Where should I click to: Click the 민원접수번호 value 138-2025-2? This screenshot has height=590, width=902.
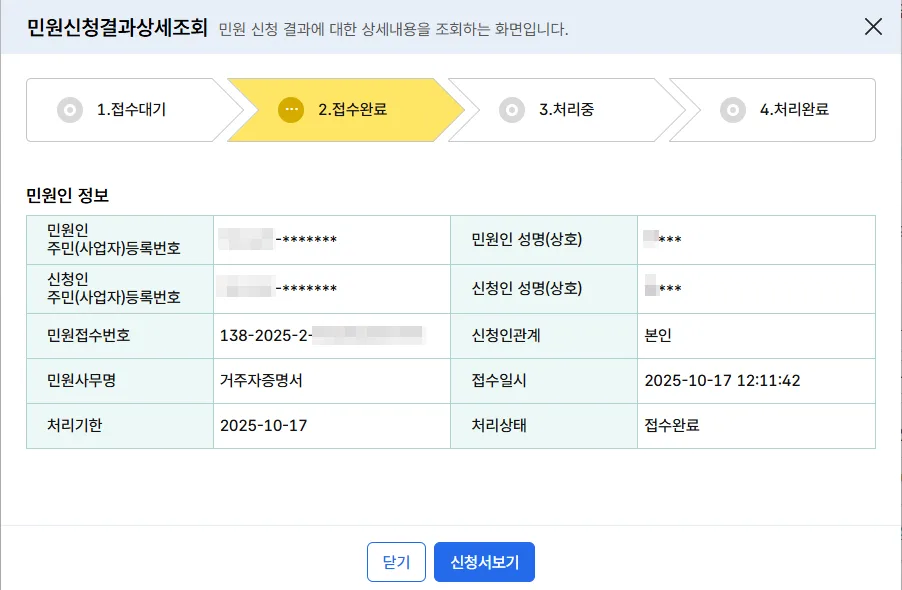[x=264, y=335]
